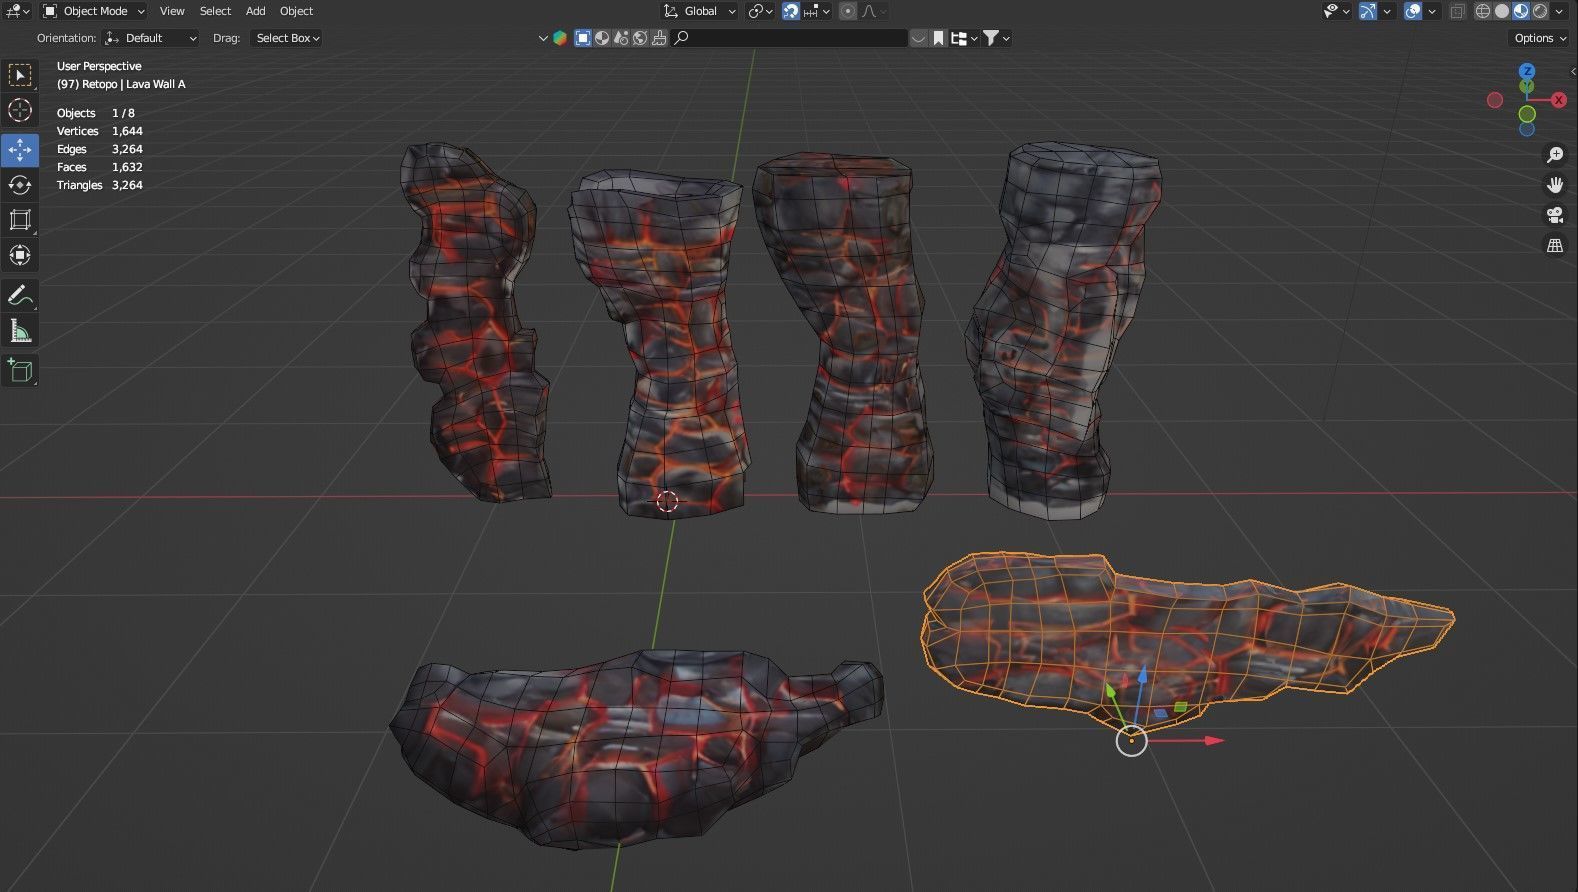The height and width of the screenshot is (892, 1578).
Task: Open the View menu
Action: 172,11
